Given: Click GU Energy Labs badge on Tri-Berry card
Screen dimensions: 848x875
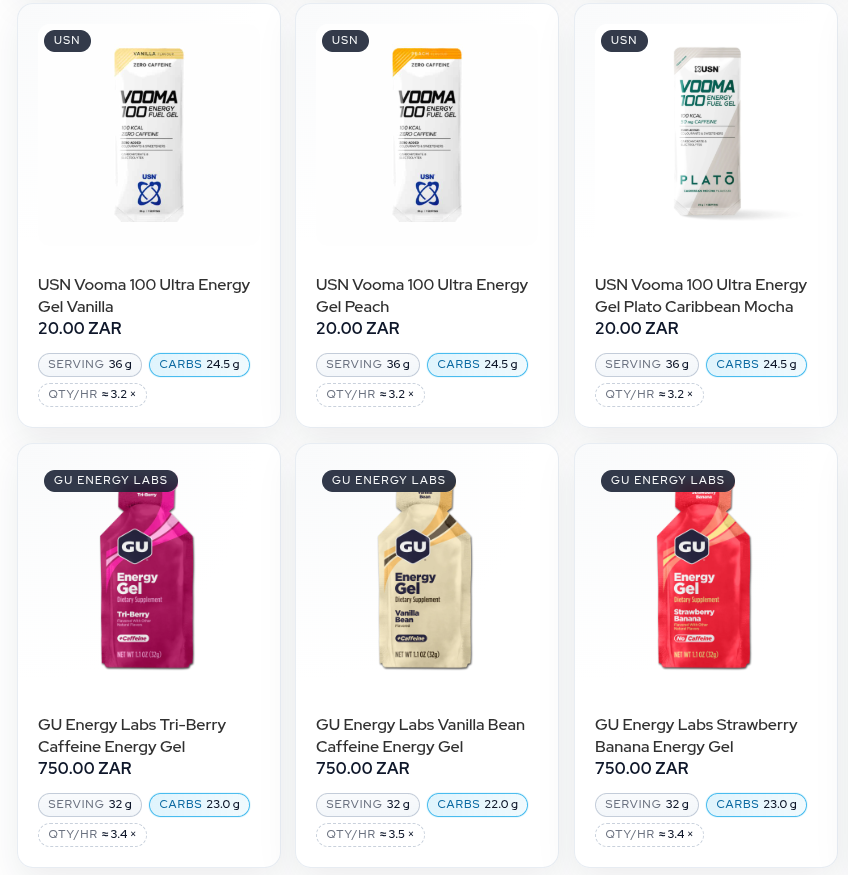Looking at the screenshot, I should (x=111, y=480).
